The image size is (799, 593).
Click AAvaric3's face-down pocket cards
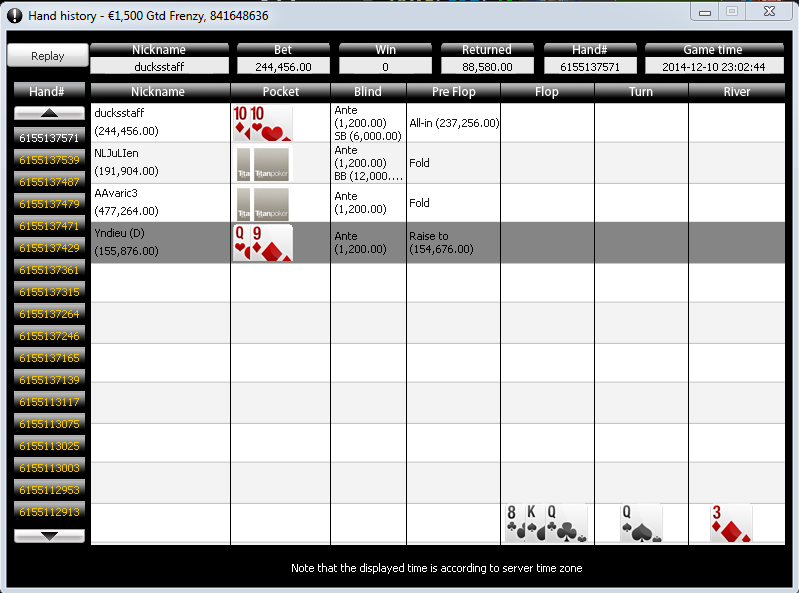tap(263, 204)
